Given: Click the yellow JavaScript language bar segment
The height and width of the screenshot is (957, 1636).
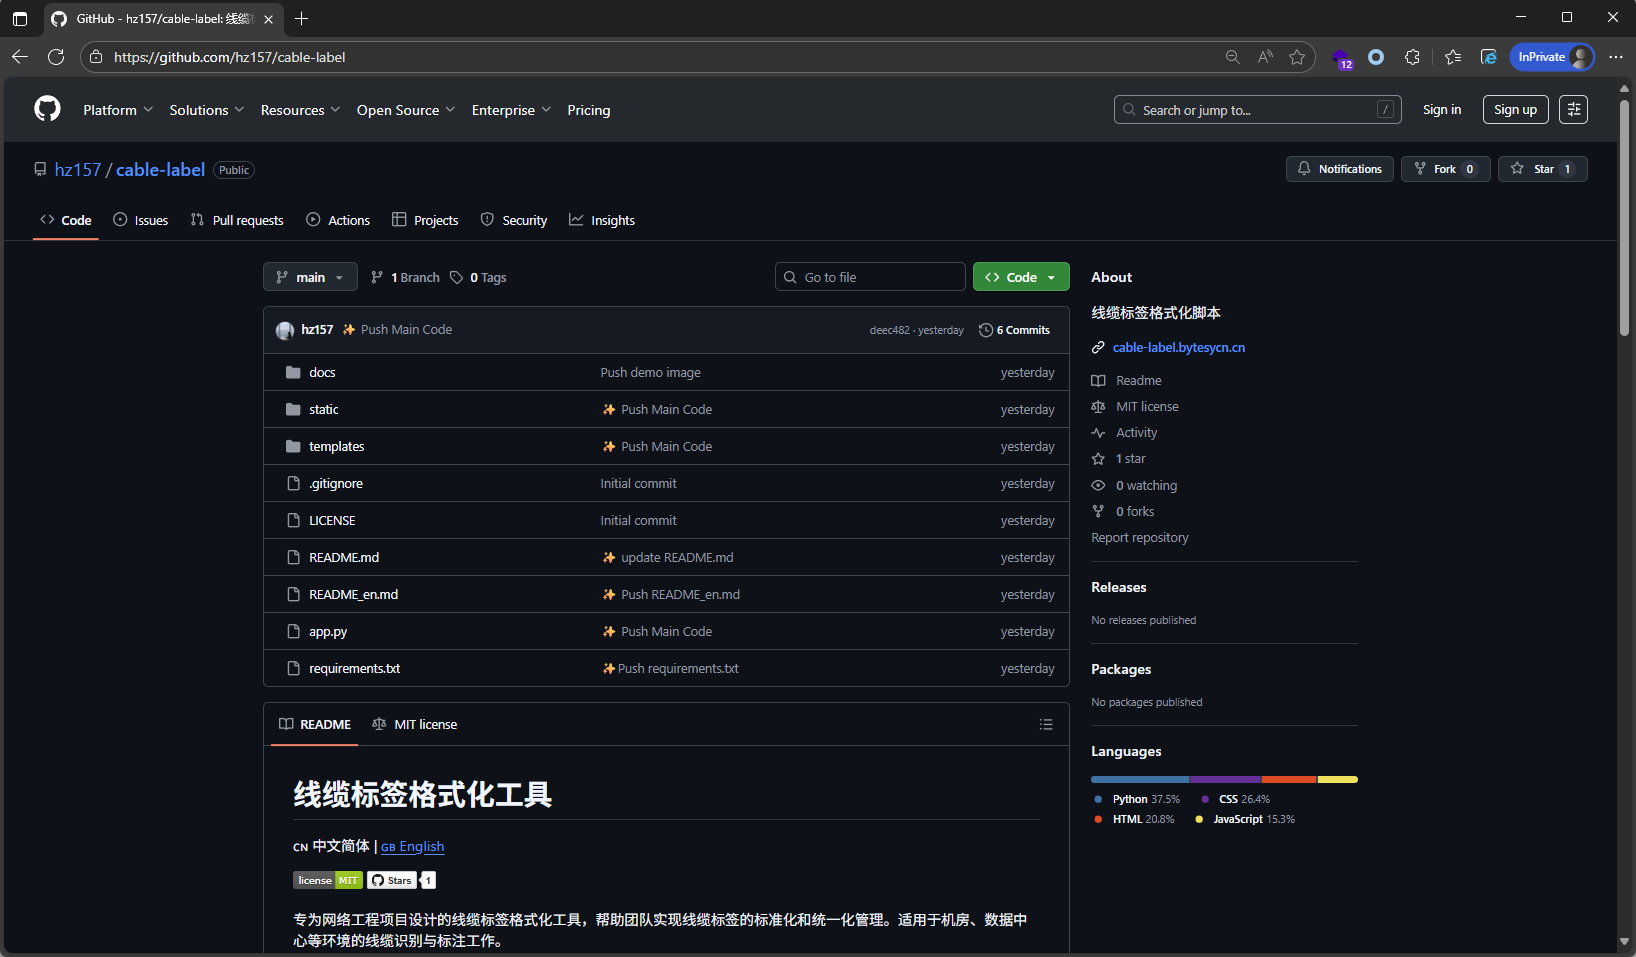Looking at the screenshot, I should click(1337, 779).
